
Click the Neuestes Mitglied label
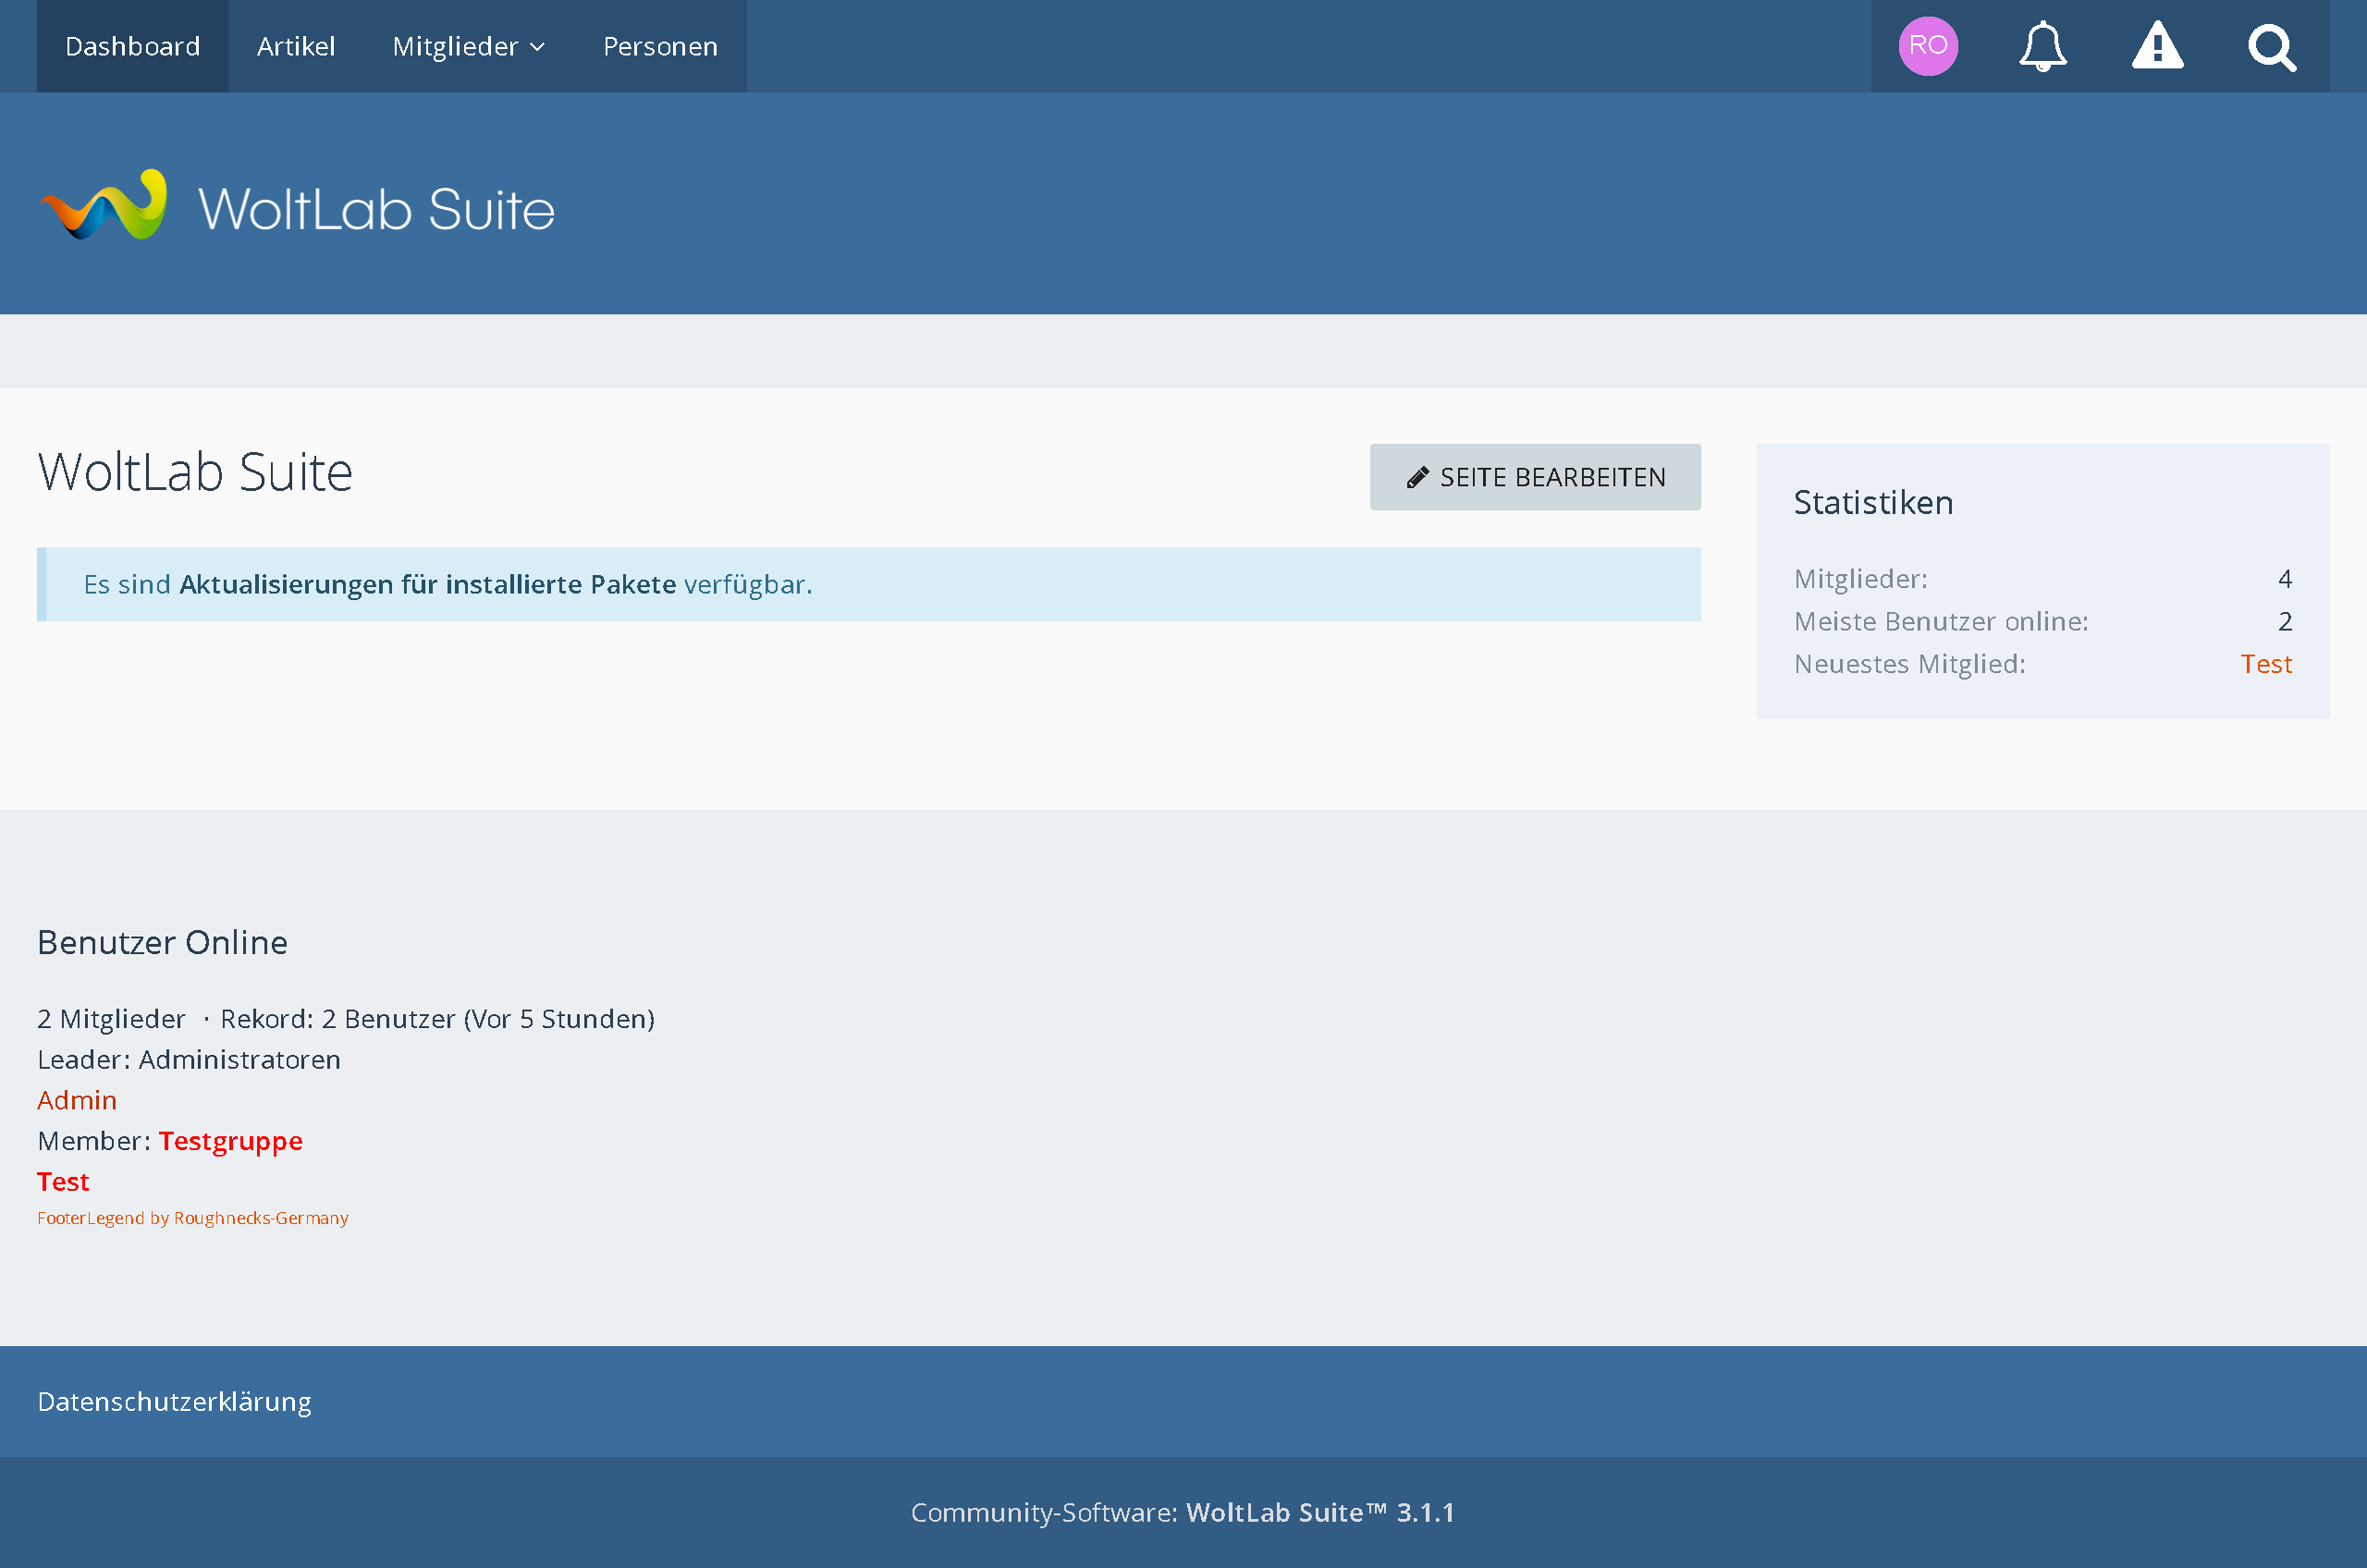point(1910,664)
